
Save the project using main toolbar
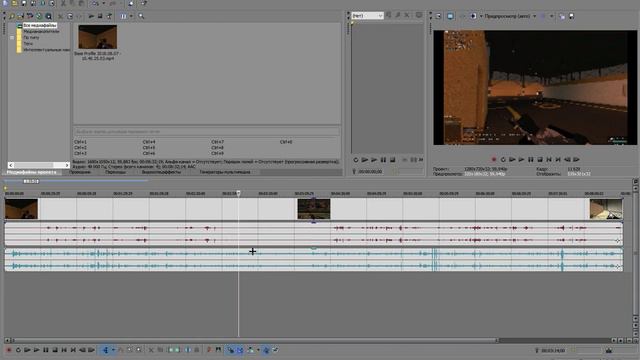point(24,3)
